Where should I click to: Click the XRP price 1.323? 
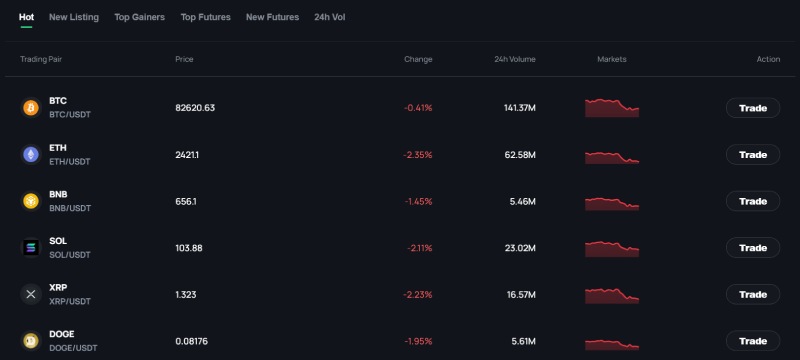186,295
